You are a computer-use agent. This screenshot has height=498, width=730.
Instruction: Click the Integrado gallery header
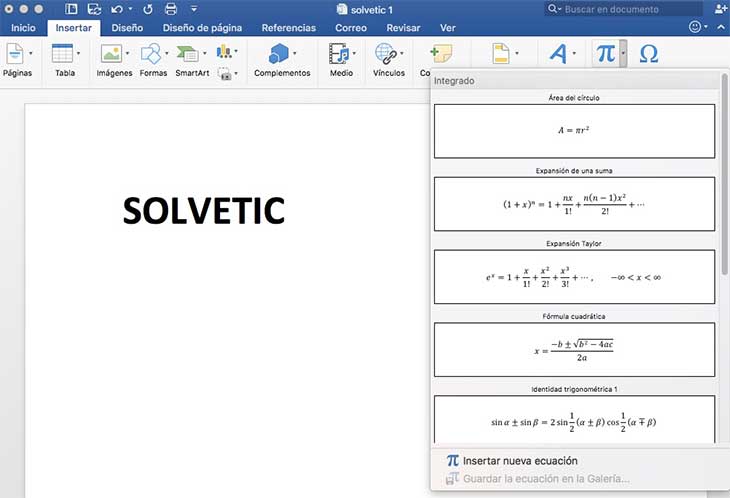(454, 81)
